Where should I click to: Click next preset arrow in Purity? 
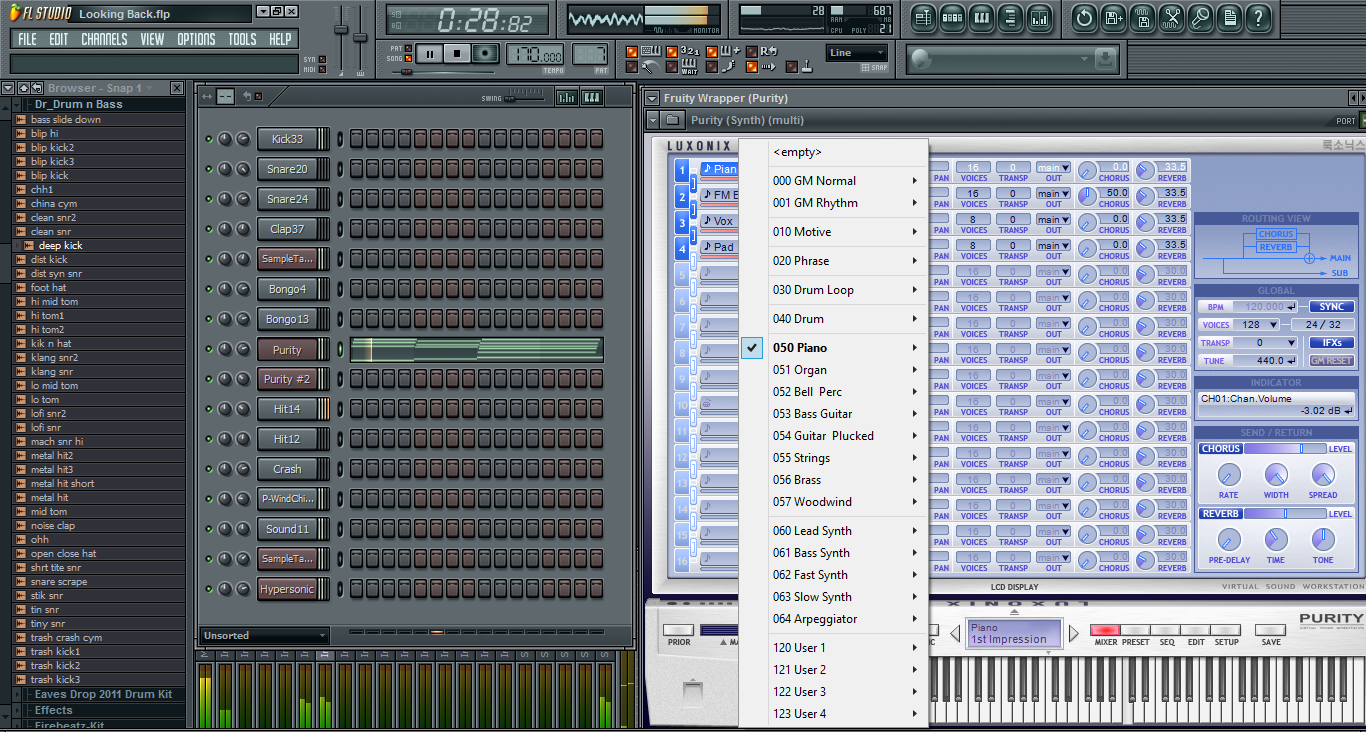[1075, 633]
